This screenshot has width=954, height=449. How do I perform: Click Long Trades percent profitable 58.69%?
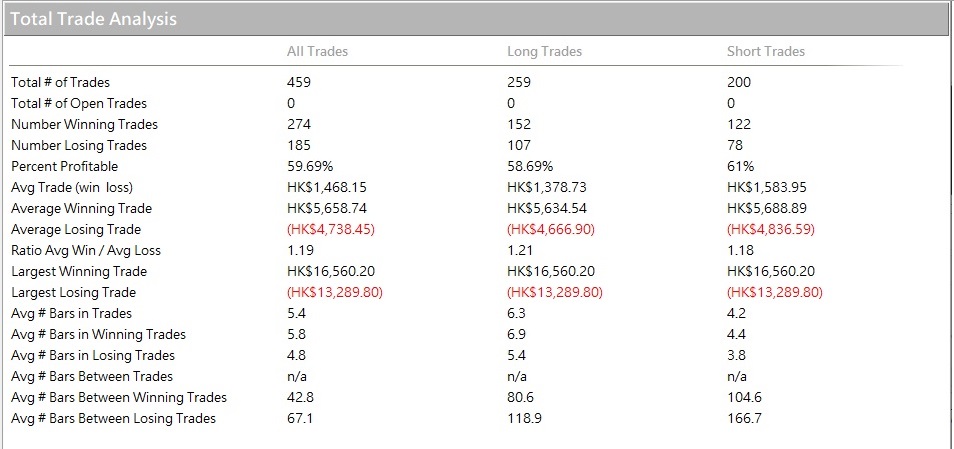[529, 166]
